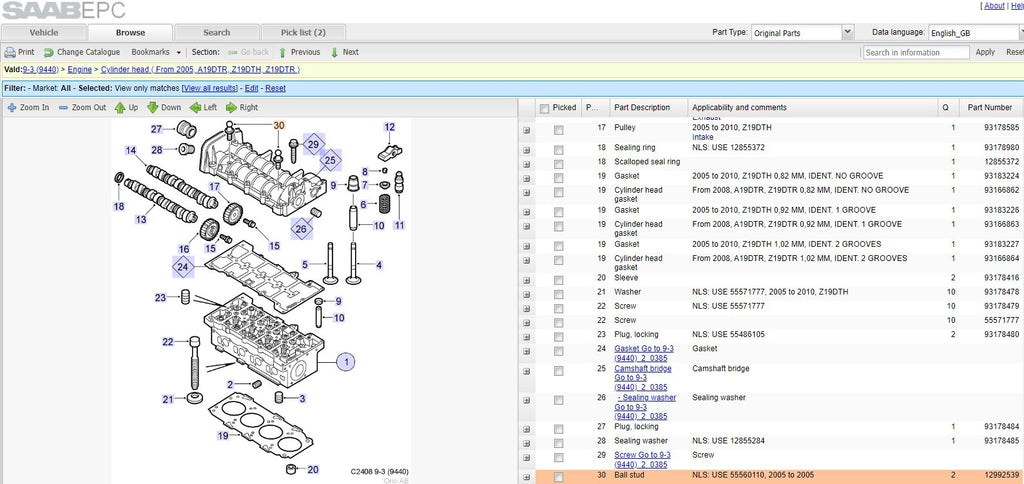Click the Search in information field
Viewport: 1024px width, 484px height.
tap(916, 52)
